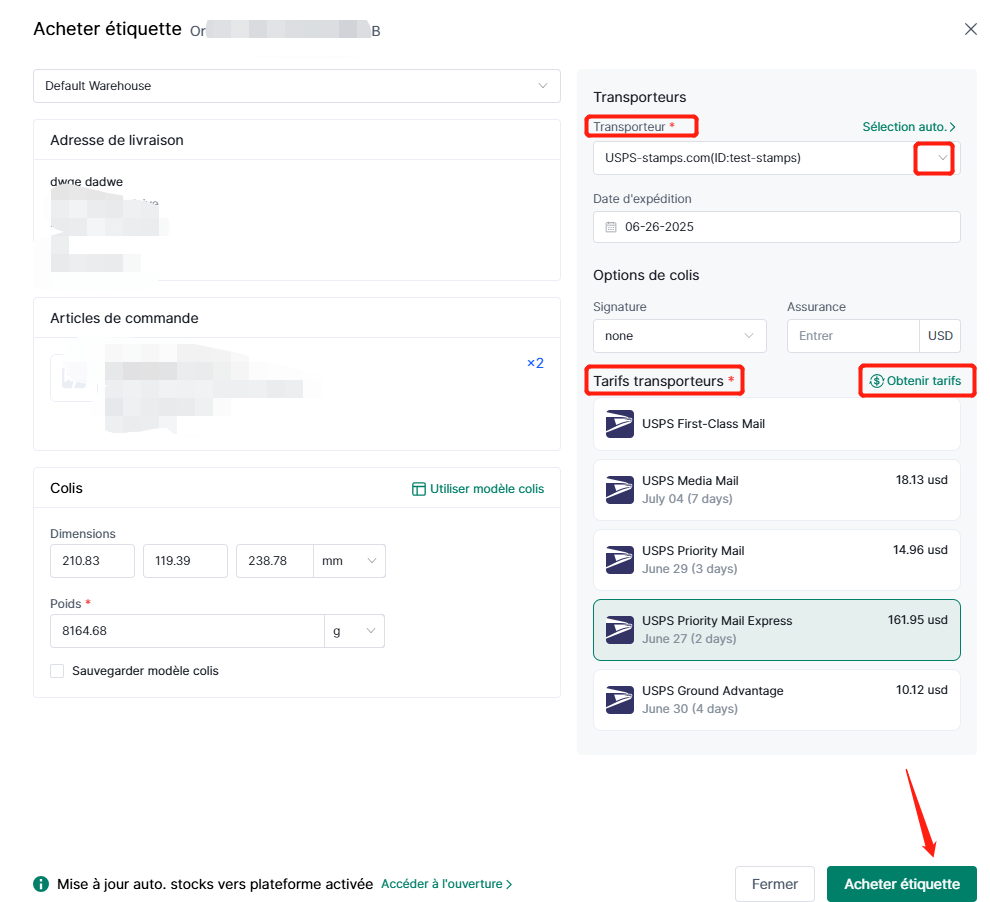
Task: Click USPS logo on Priority Mail 14.96 card
Action: click(x=619, y=560)
